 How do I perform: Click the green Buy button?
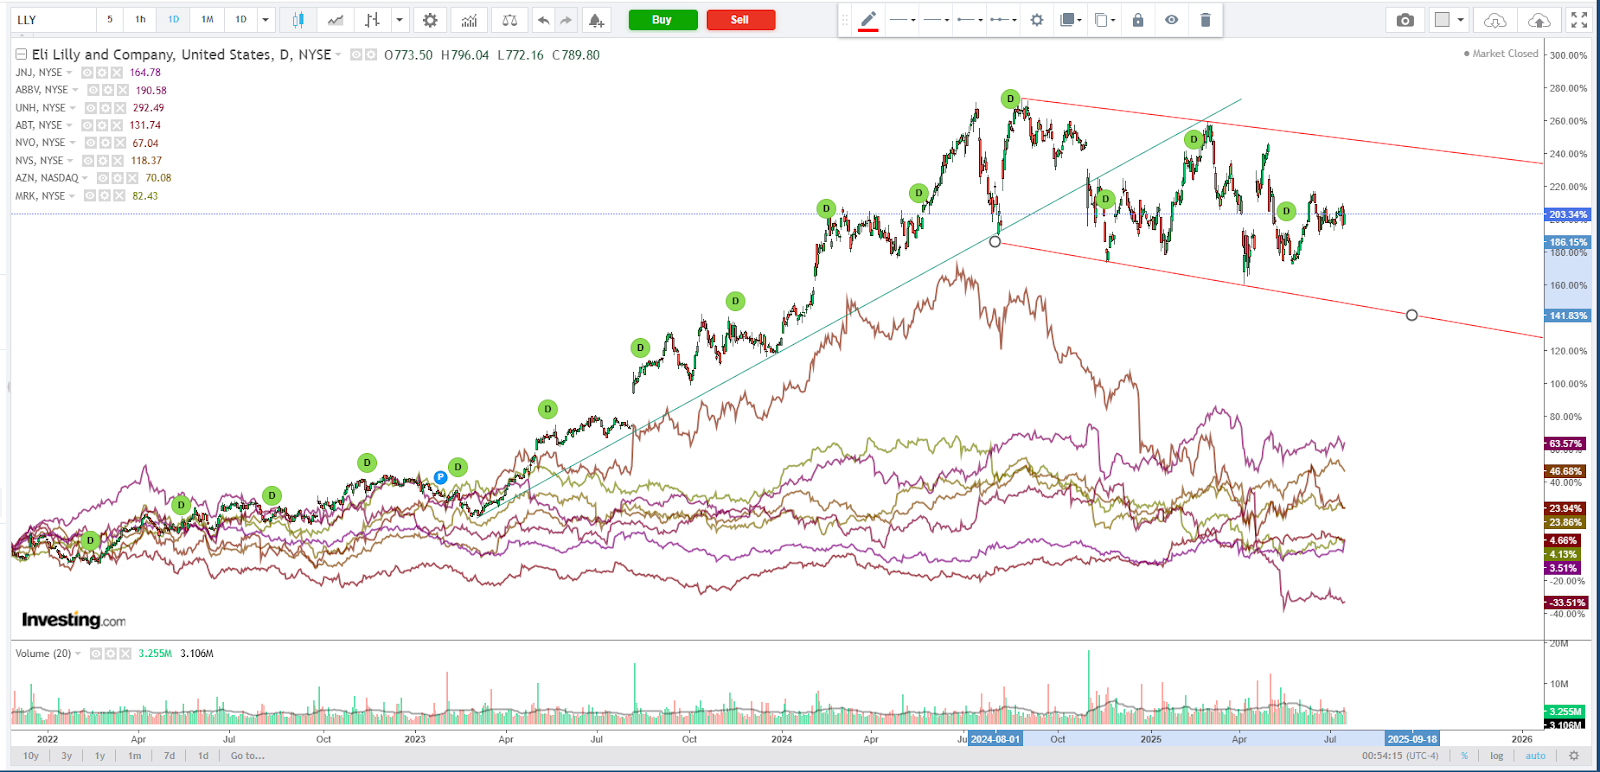tap(662, 20)
